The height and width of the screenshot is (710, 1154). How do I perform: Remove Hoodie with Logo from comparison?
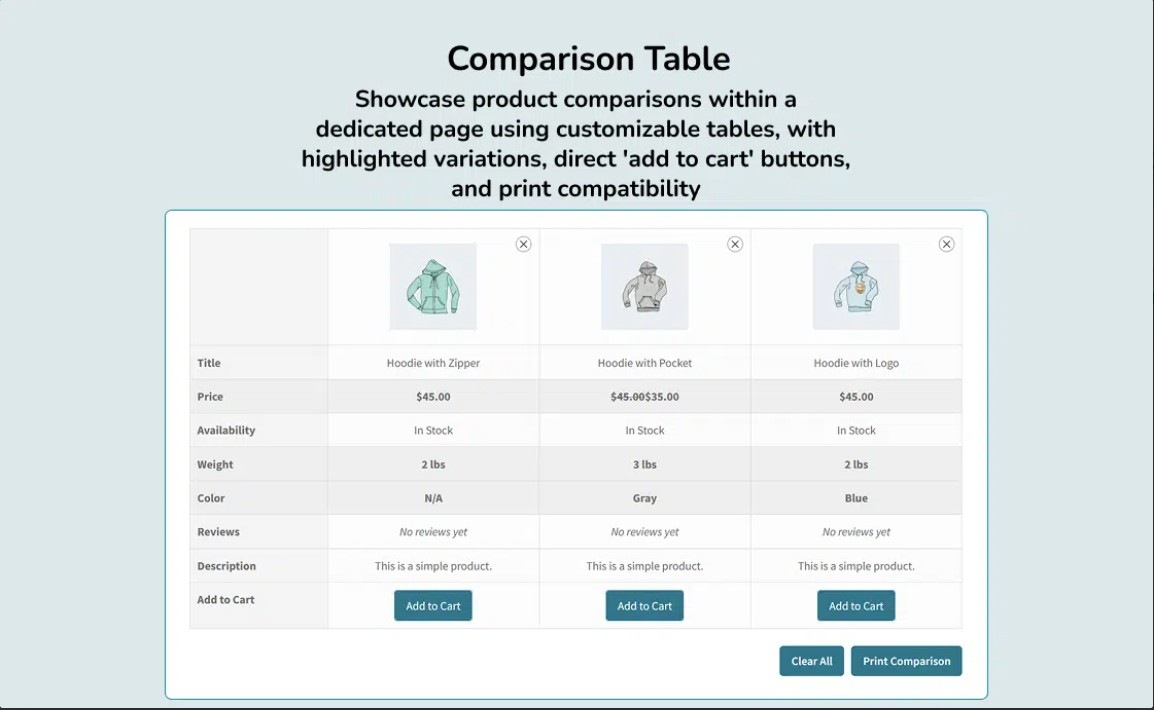pos(946,244)
